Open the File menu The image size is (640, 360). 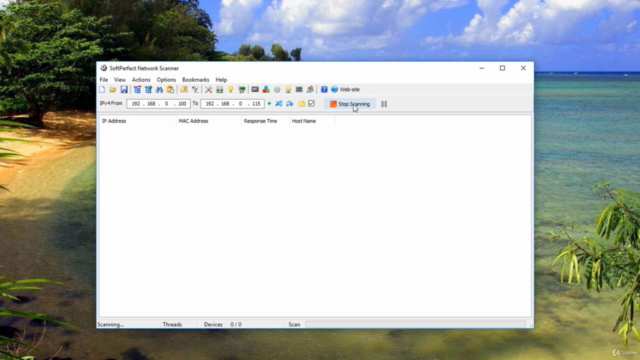[x=104, y=80]
